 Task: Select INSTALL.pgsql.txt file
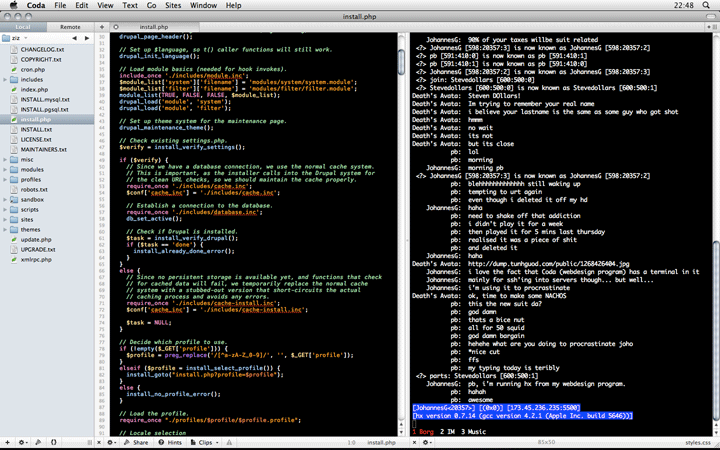[47, 109]
